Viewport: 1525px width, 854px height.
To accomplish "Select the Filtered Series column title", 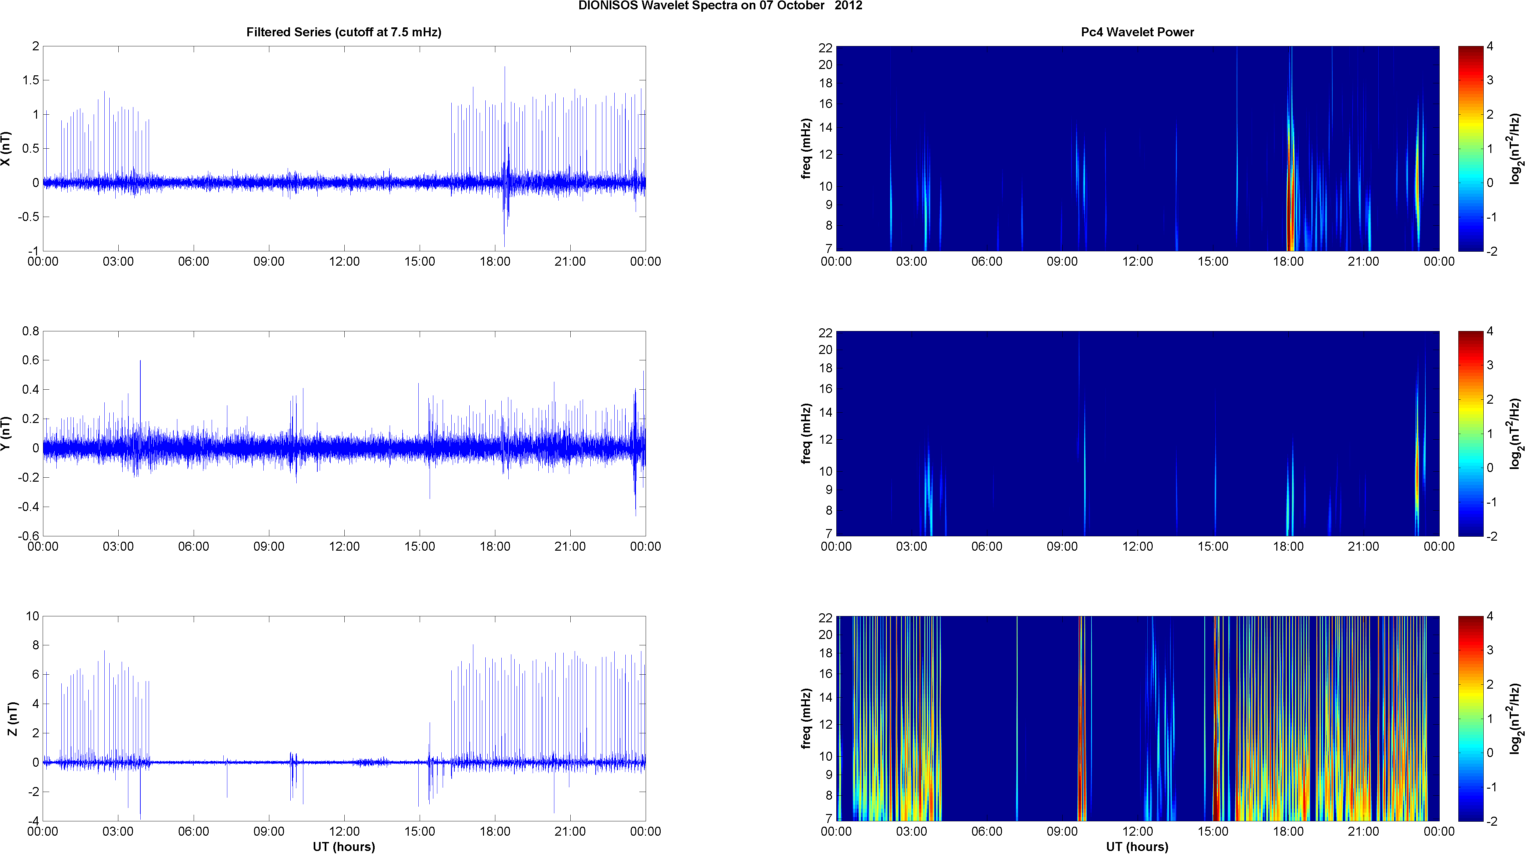I will [x=343, y=32].
